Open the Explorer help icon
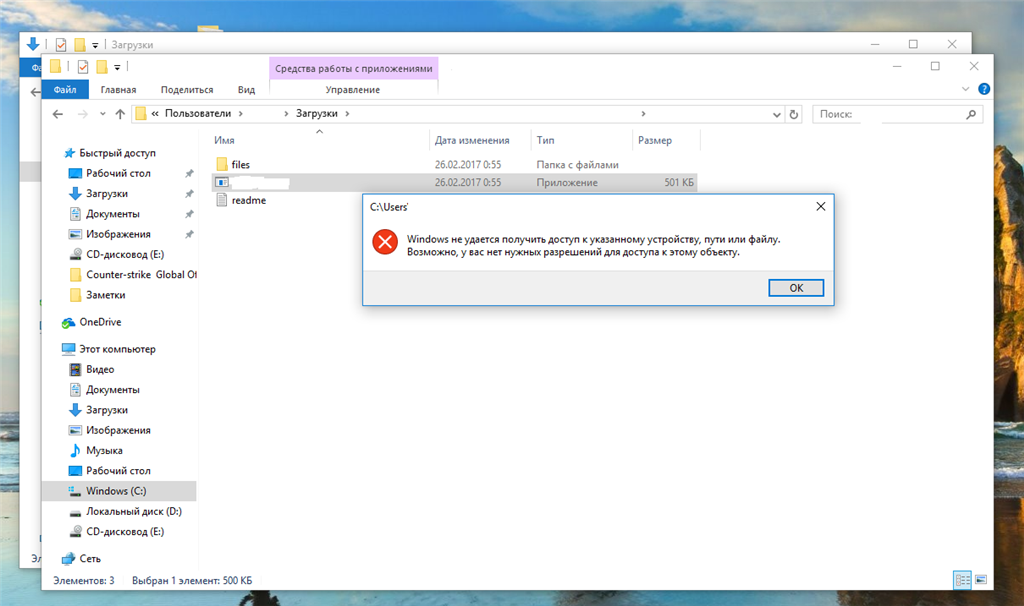This screenshot has height=606, width=1024. 984,89
